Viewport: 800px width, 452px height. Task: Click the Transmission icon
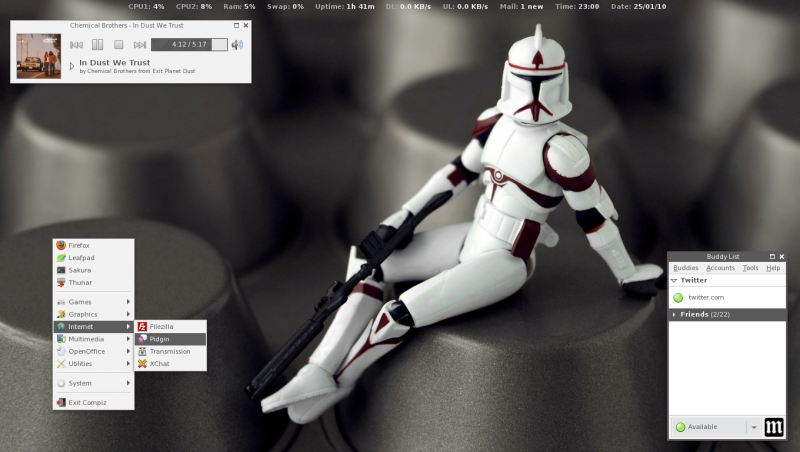coord(142,351)
